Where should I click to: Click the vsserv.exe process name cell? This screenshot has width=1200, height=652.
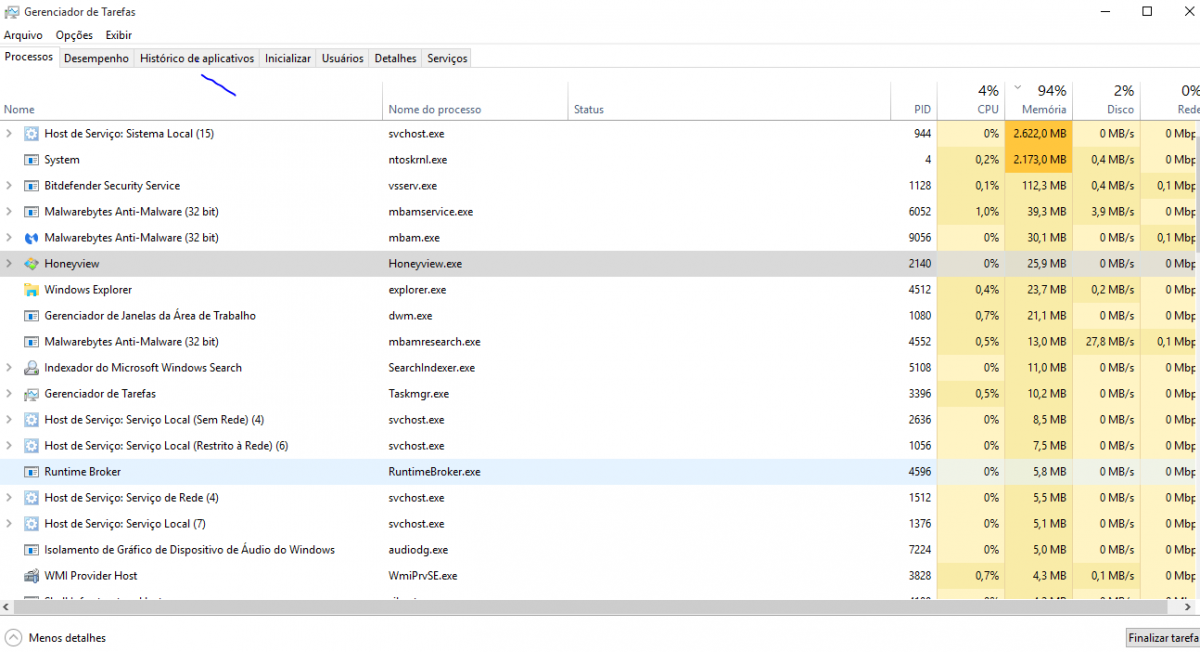coord(413,186)
